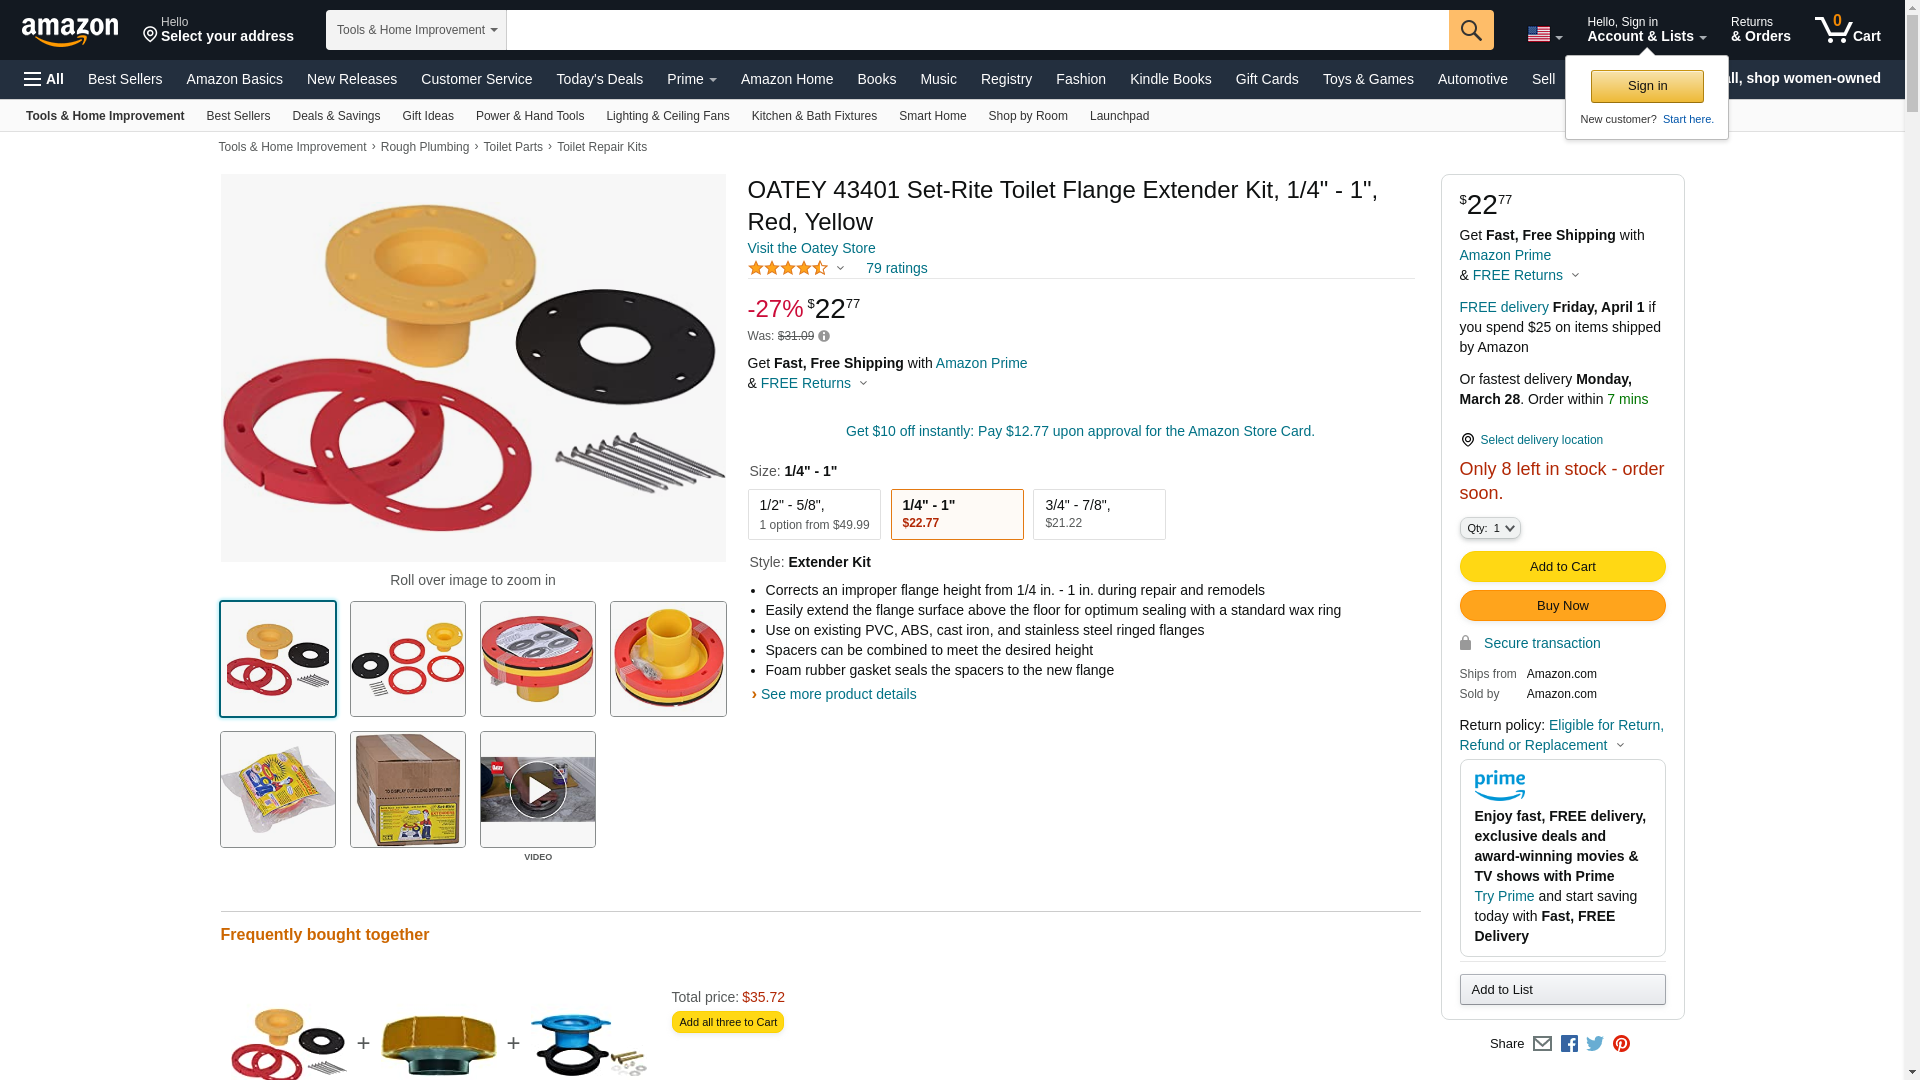Click into the Amazon search field
Viewport: 1920px width, 1080px height.
coord(976,30)
